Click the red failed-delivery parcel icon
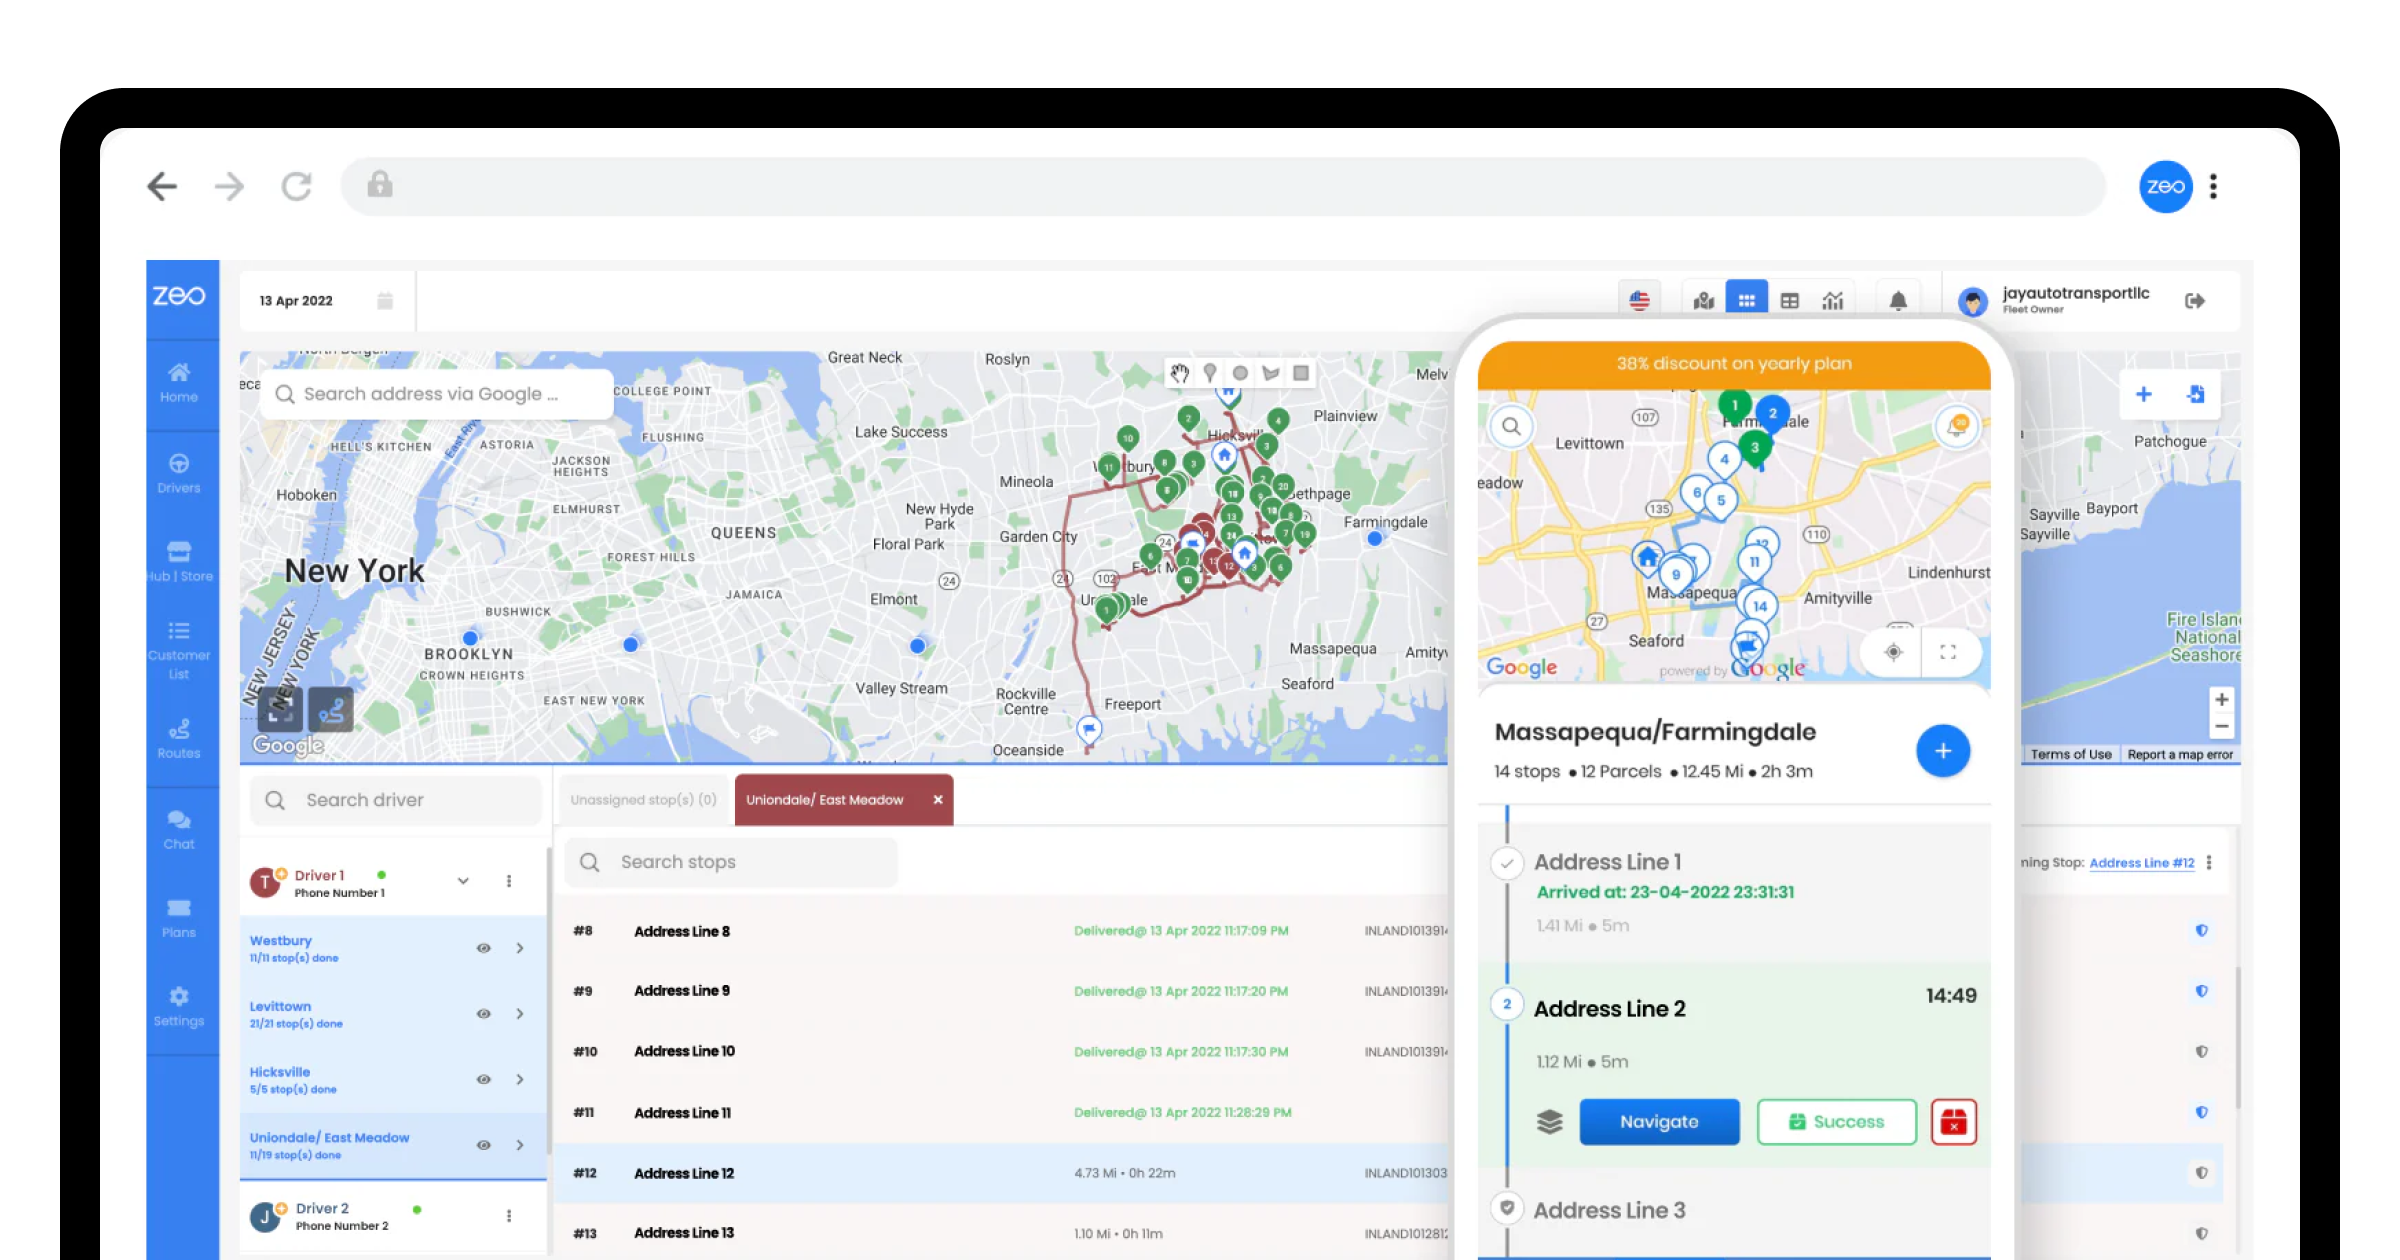Viewport: 2400px width, 1260px height. (1953, 1122)
